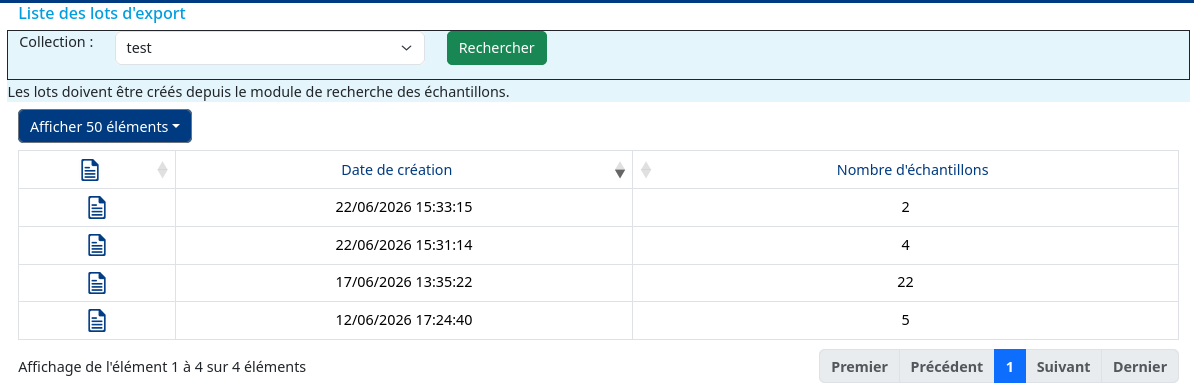
Task: Go to the Dernier page
Action: tap(1140, 366)
